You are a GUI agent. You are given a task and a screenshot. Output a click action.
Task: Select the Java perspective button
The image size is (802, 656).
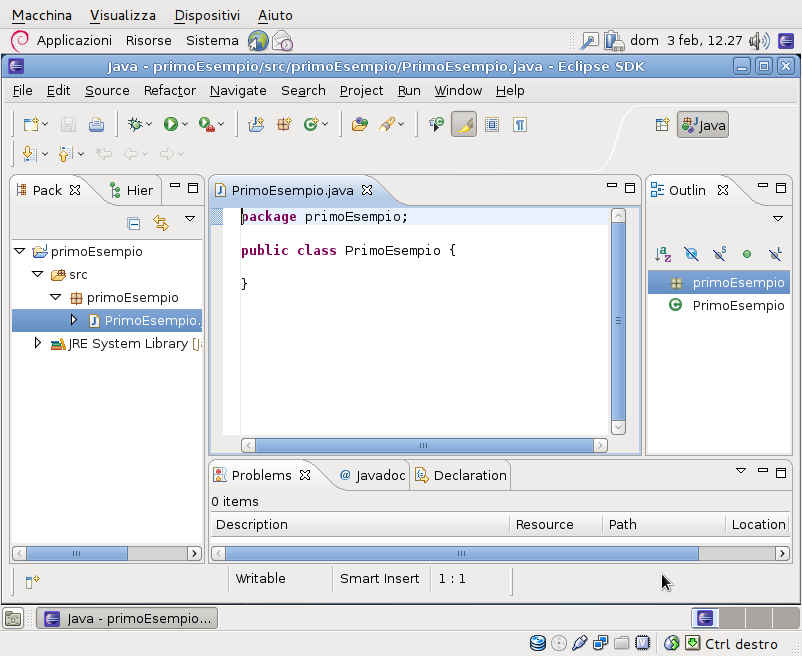(703, 125)
